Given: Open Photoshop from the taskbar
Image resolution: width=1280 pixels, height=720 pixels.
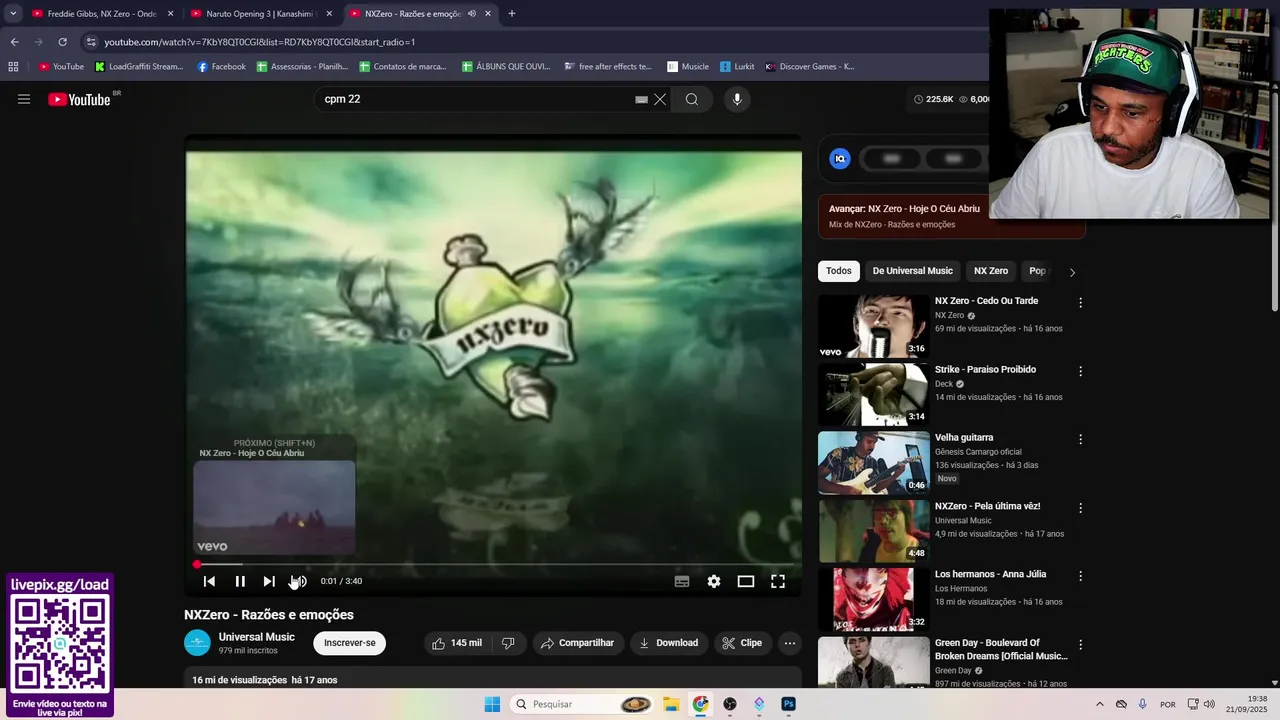Looking at the screenshot, I should 788,704.
